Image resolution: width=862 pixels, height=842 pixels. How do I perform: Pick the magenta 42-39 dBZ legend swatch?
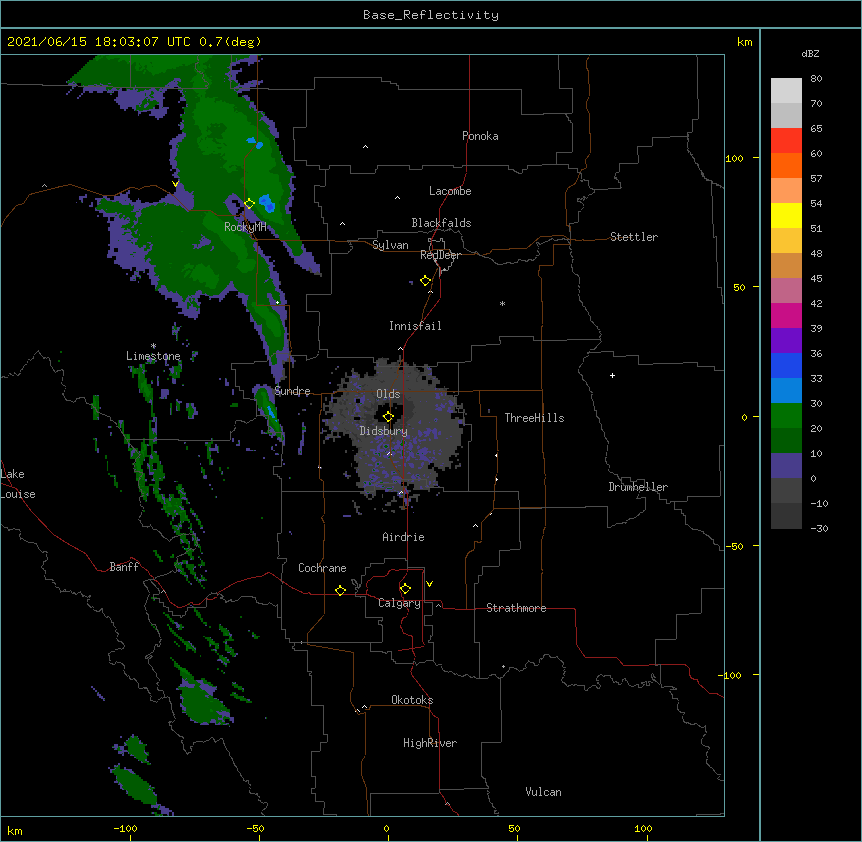pos(786,315)
